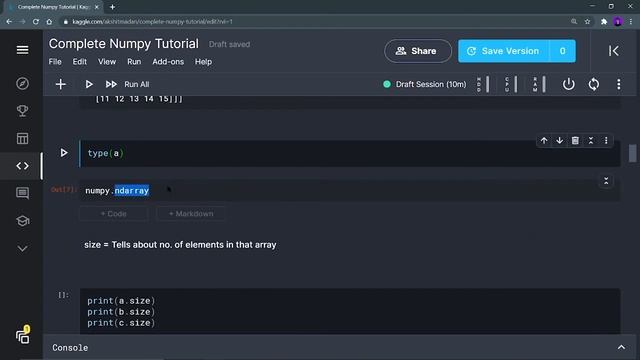Click the Draft saved status text

coord(229,44)
